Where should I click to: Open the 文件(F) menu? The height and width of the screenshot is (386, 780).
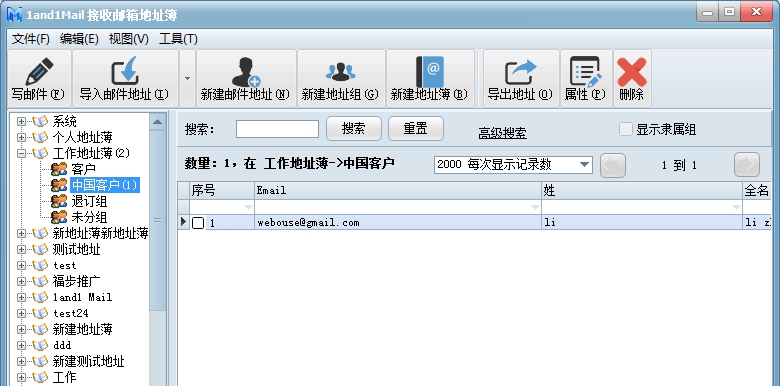pos(31,39)
